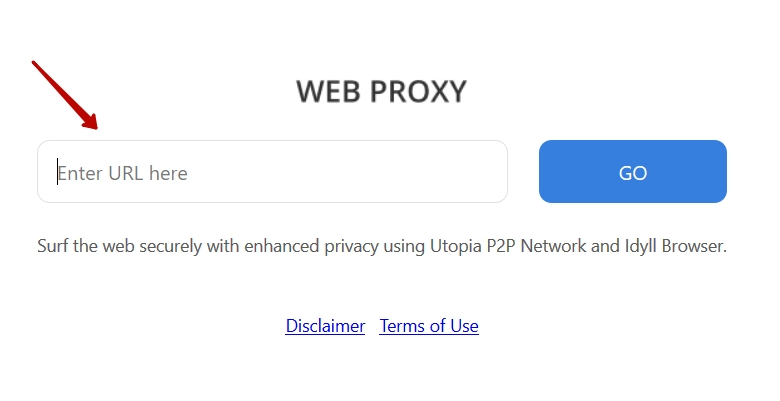
Task: Click the tip of the red arrow
Action: pyautogui.click(x=95, y=126)
